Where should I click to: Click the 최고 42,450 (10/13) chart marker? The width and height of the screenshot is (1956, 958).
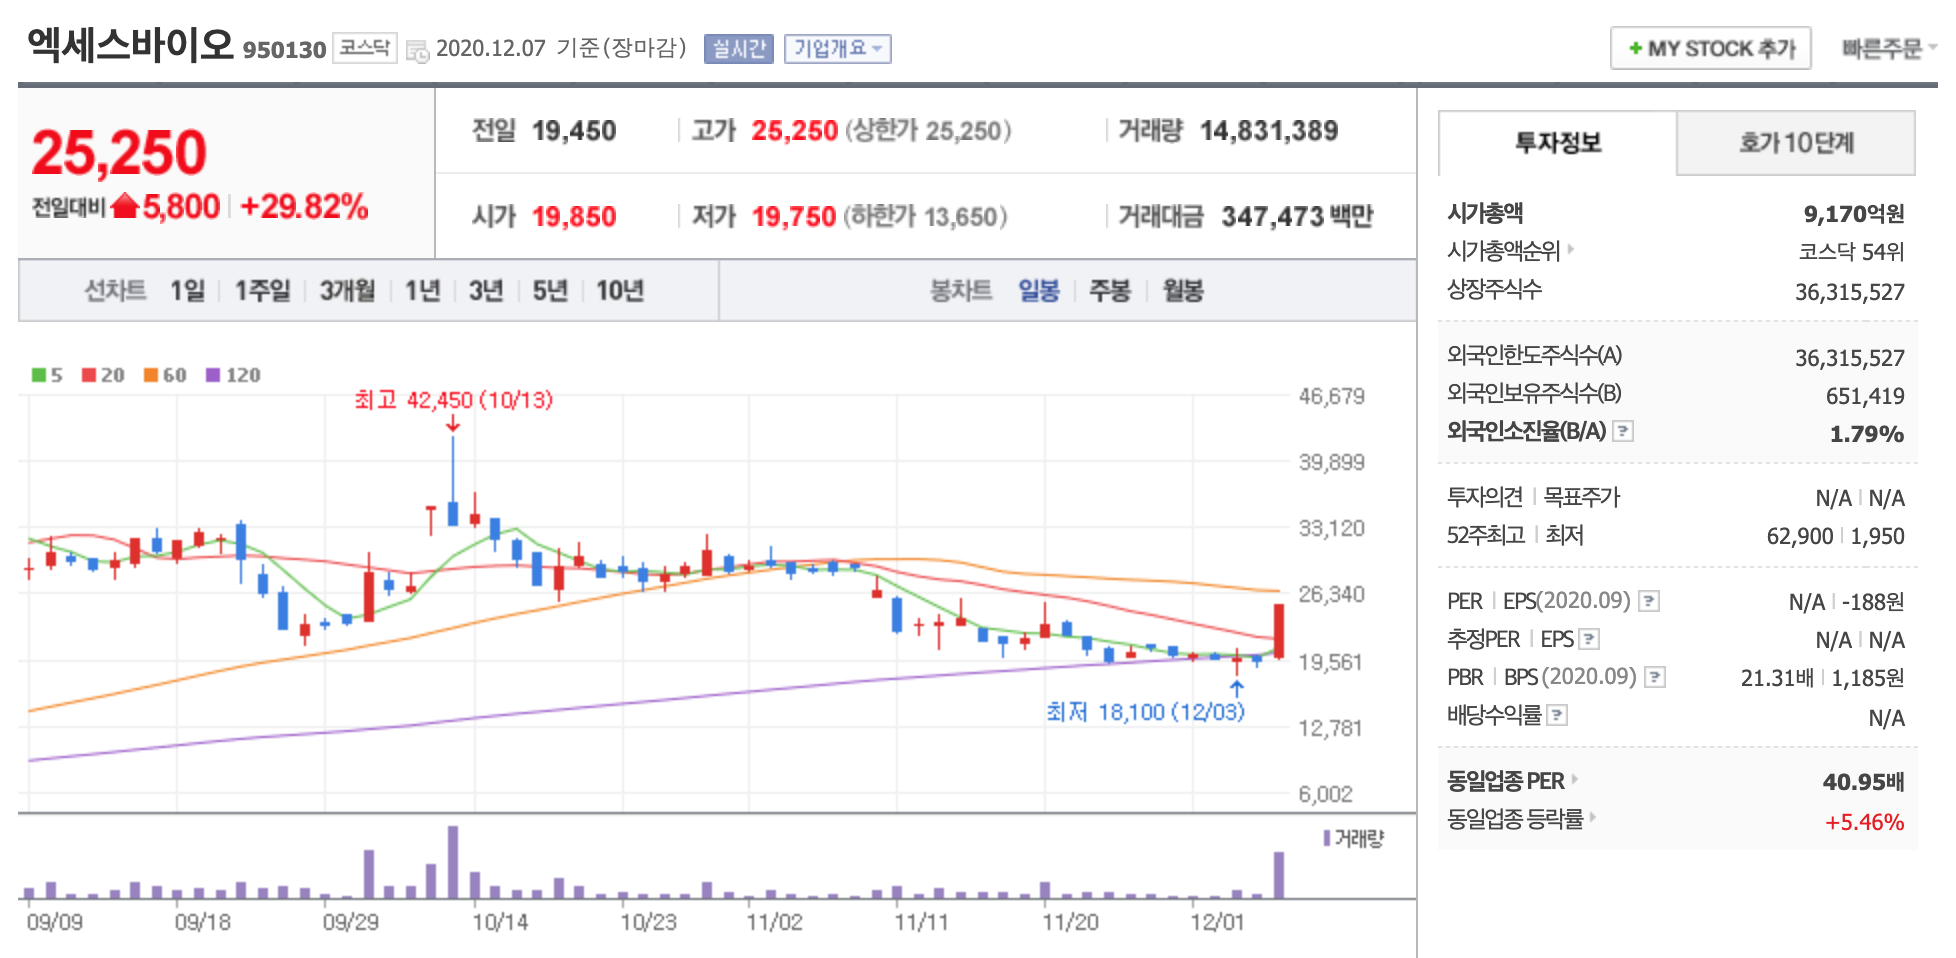pos(453,400)
